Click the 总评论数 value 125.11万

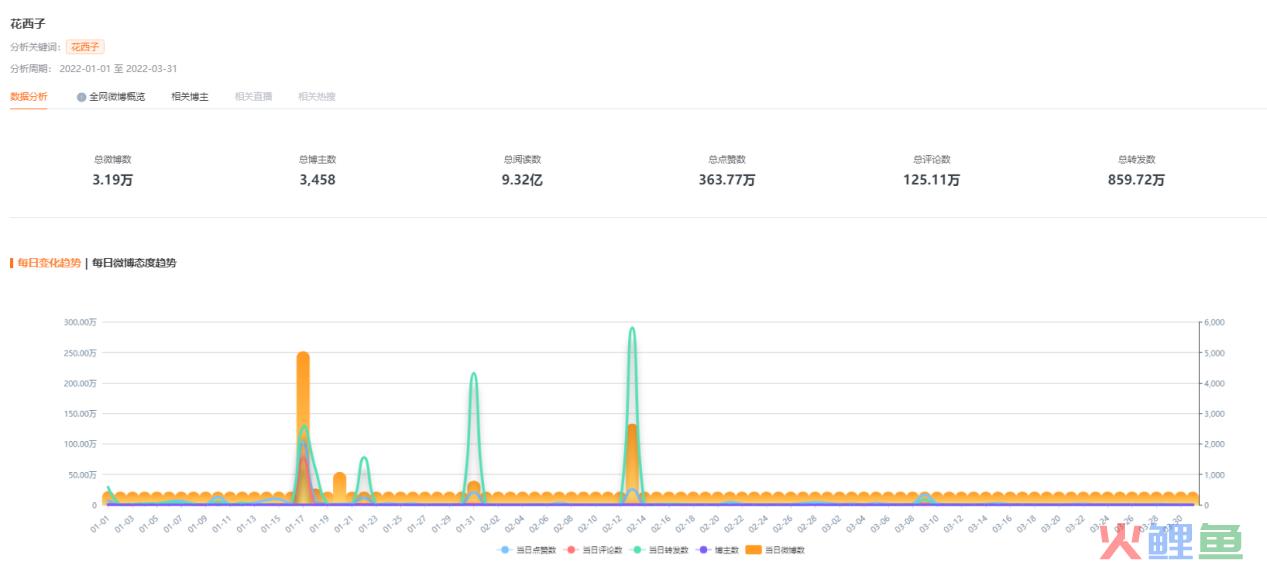pyautogui.click(x=932, y=180)
